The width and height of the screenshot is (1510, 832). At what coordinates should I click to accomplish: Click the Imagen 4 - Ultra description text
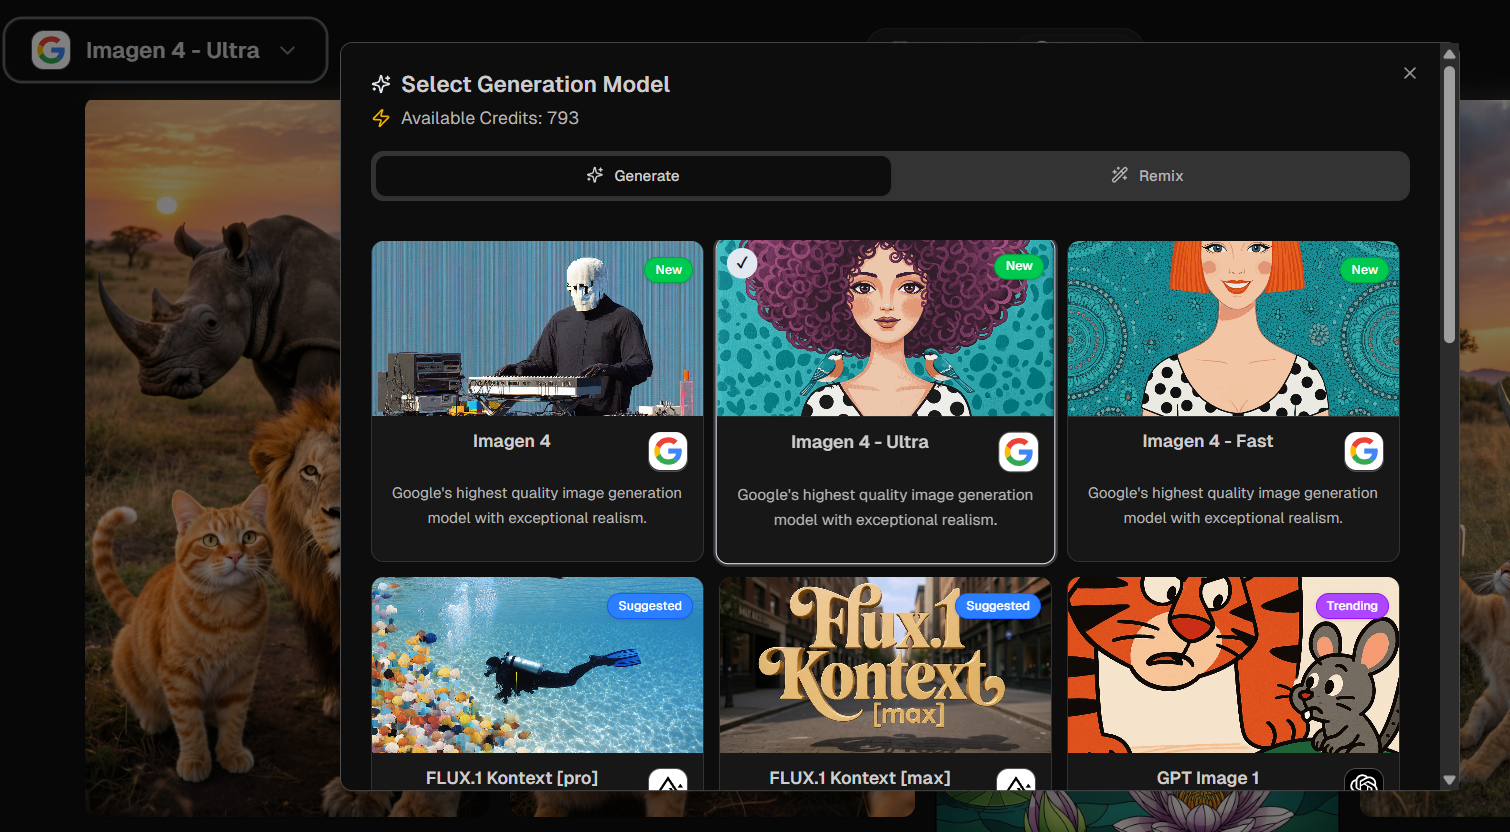click(x=885, y=507)
